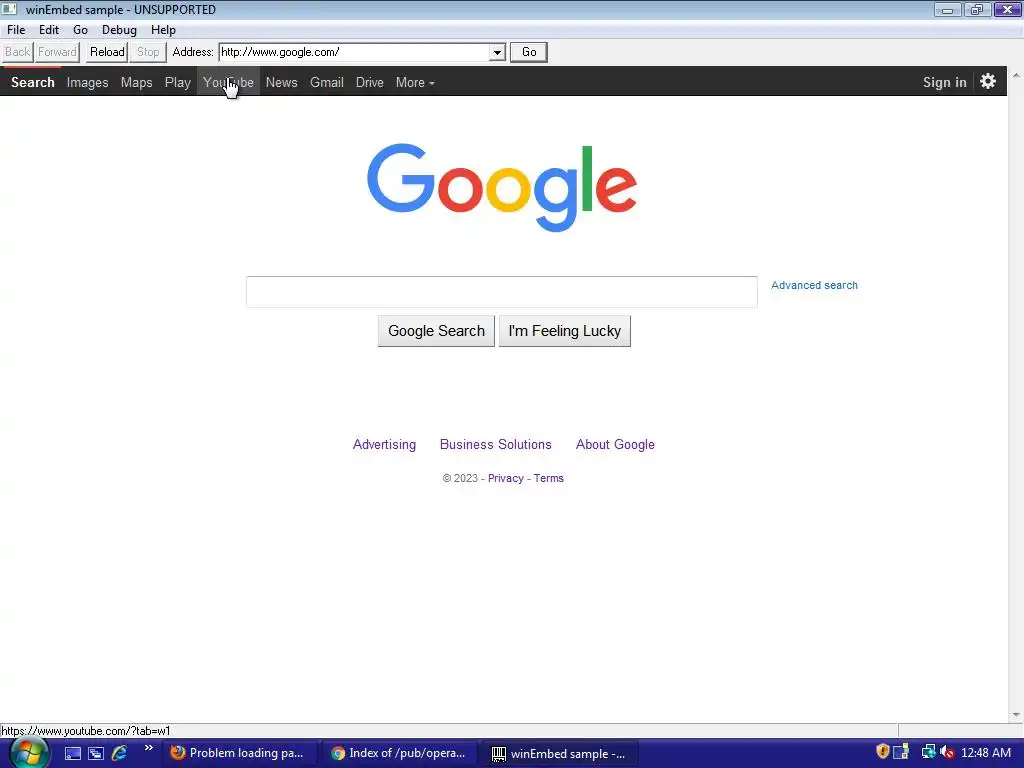Viewport: 1024px width, 768px height.
Task: Click the scrollbar down arrow
Action: click(1016, 715)
